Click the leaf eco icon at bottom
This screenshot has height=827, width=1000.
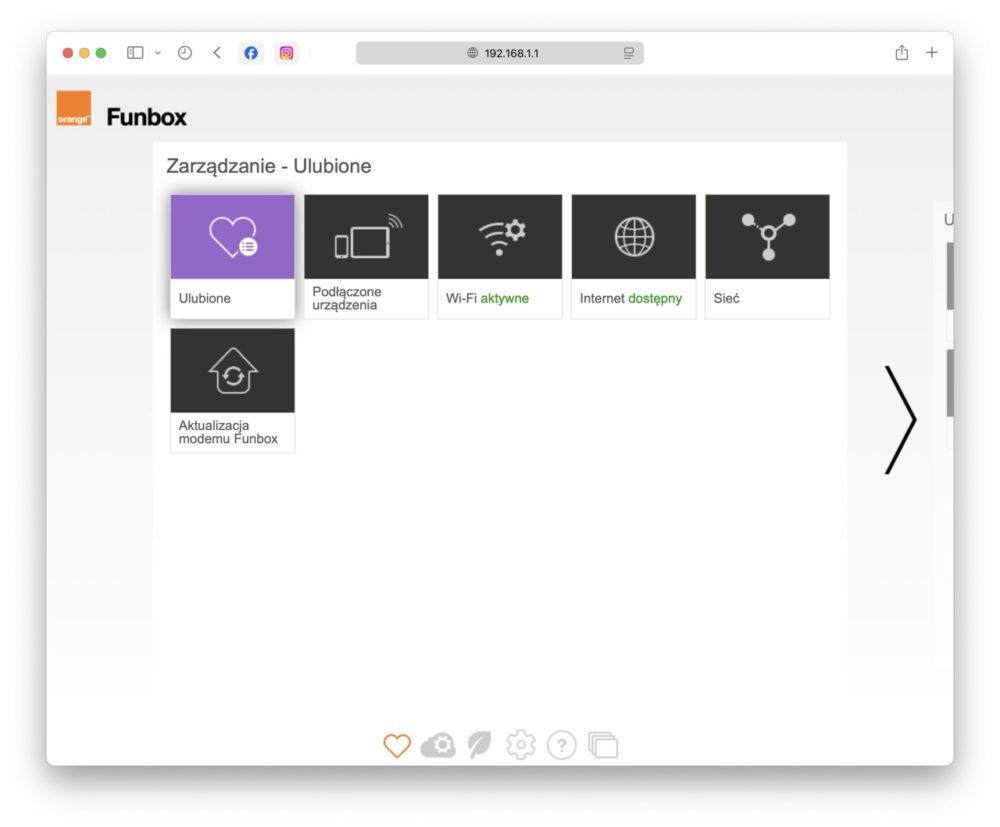pos(479,745)
